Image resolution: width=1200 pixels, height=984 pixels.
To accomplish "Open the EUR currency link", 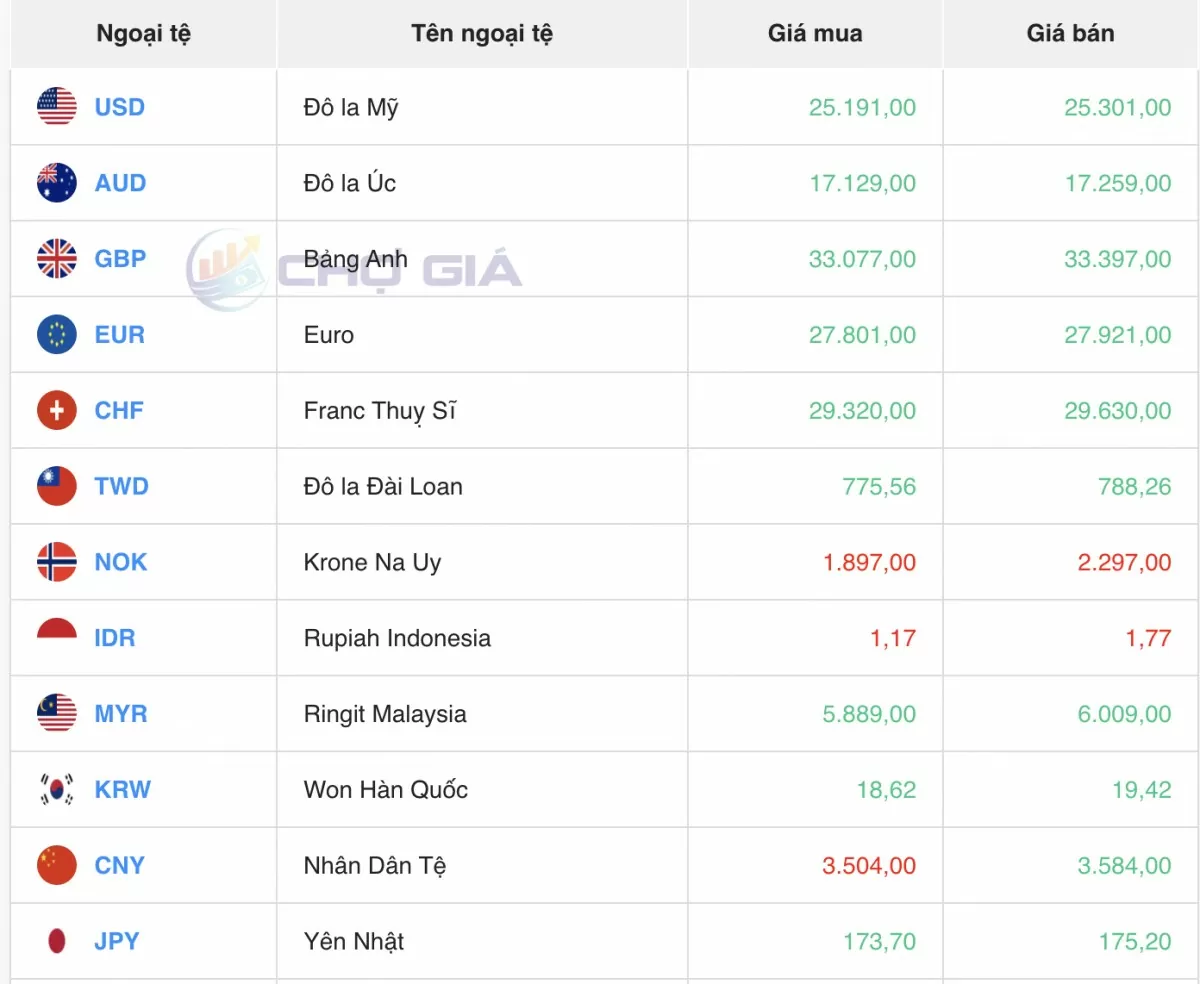I will (x=120, y=335).
